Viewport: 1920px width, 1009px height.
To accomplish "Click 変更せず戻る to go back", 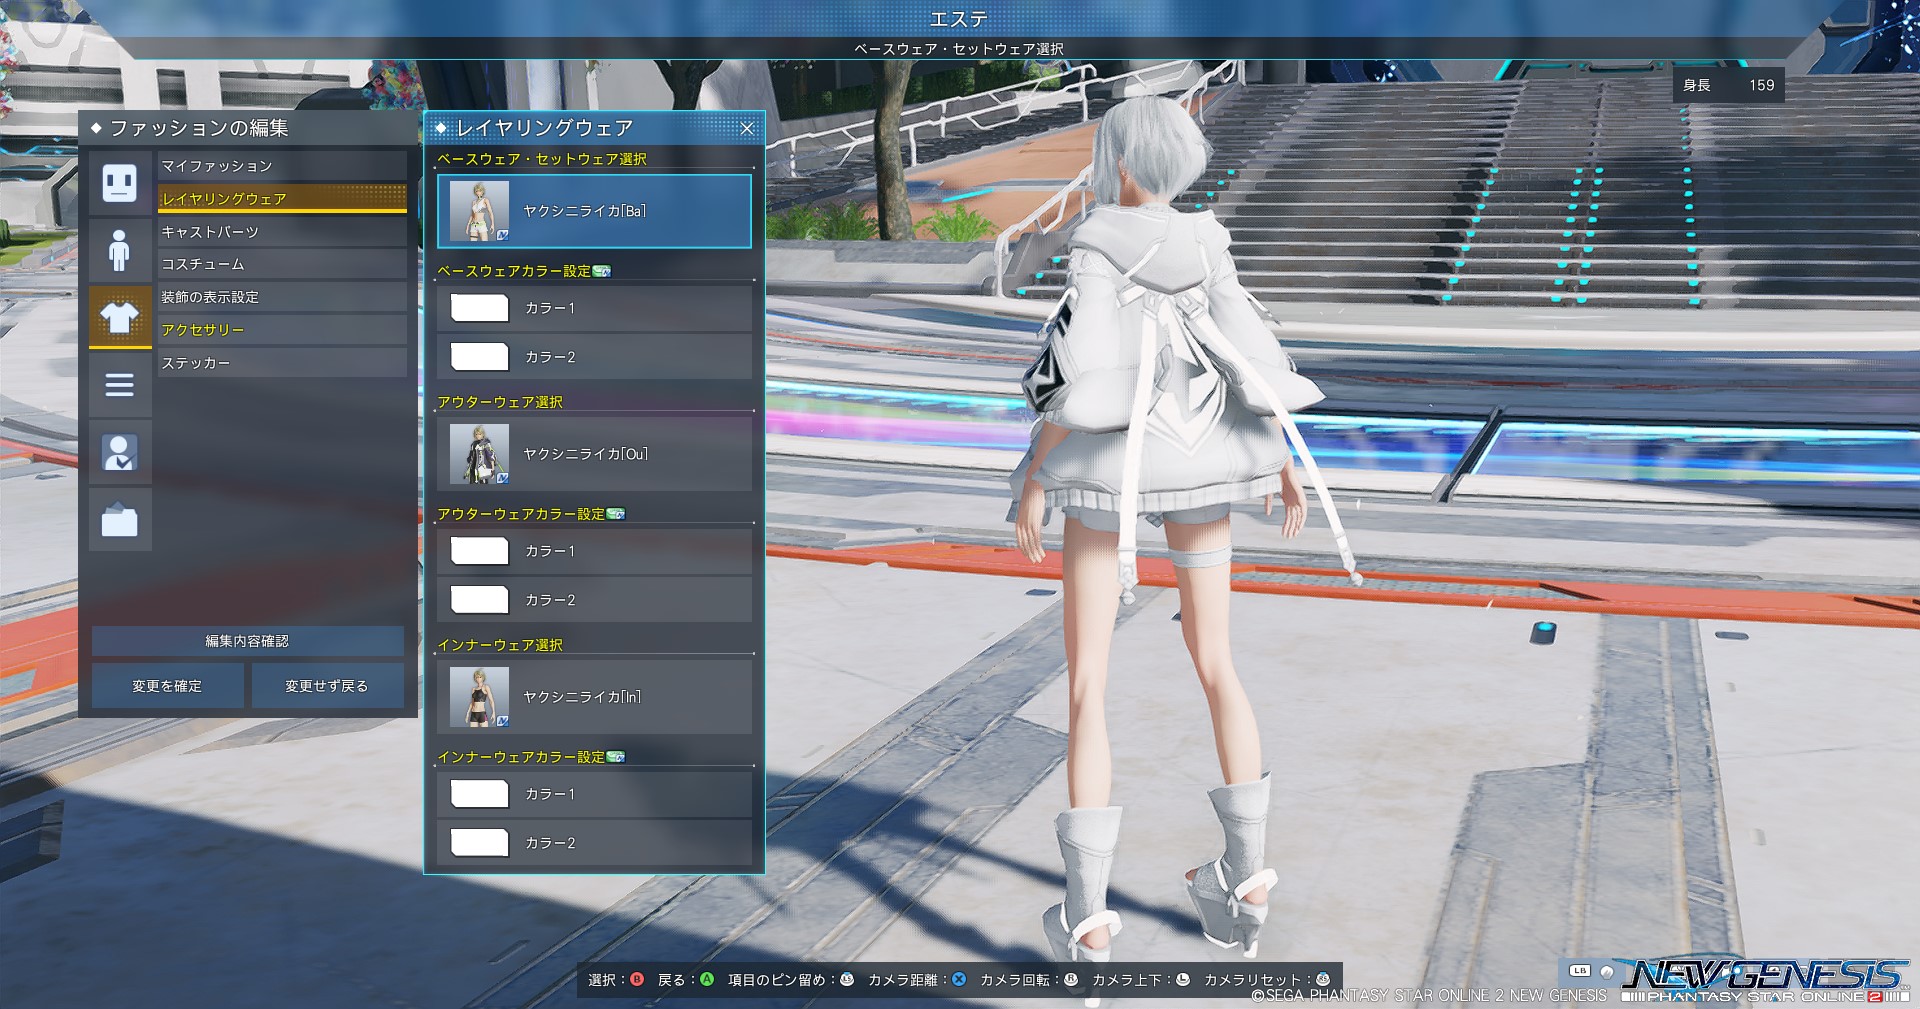I will coord(327,686).
